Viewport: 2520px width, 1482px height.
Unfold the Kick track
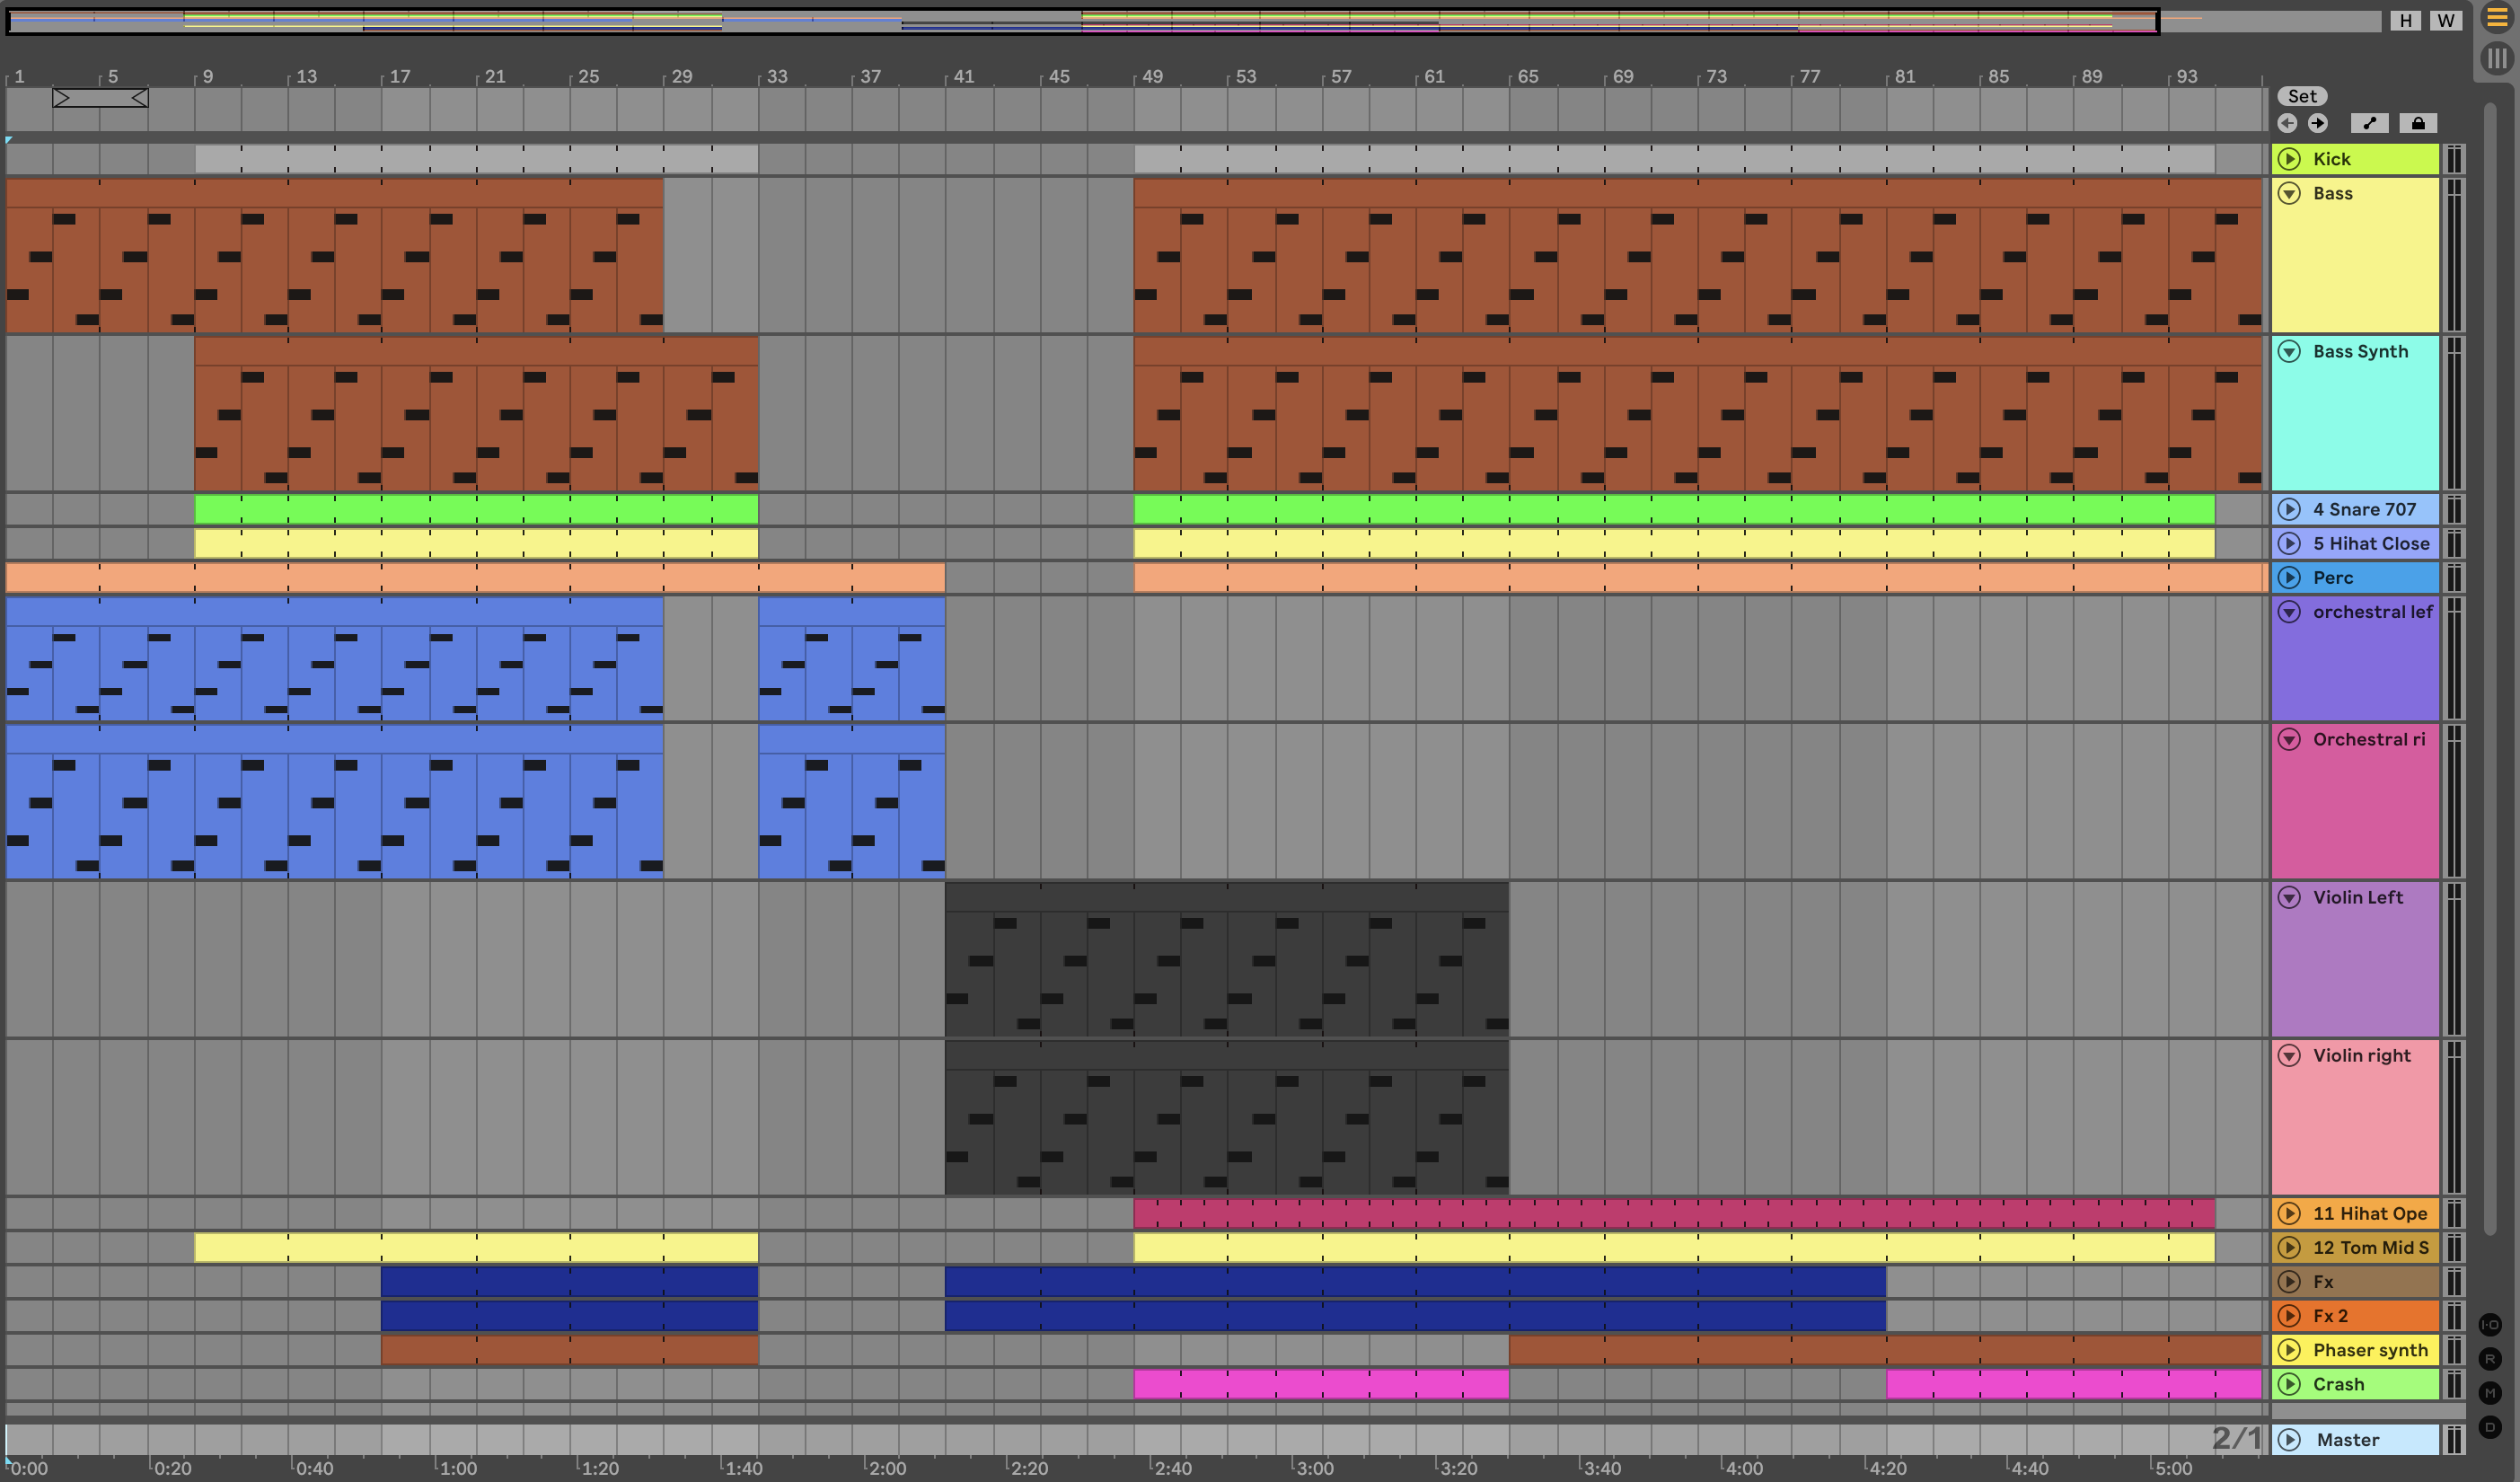pos(2289,159)
